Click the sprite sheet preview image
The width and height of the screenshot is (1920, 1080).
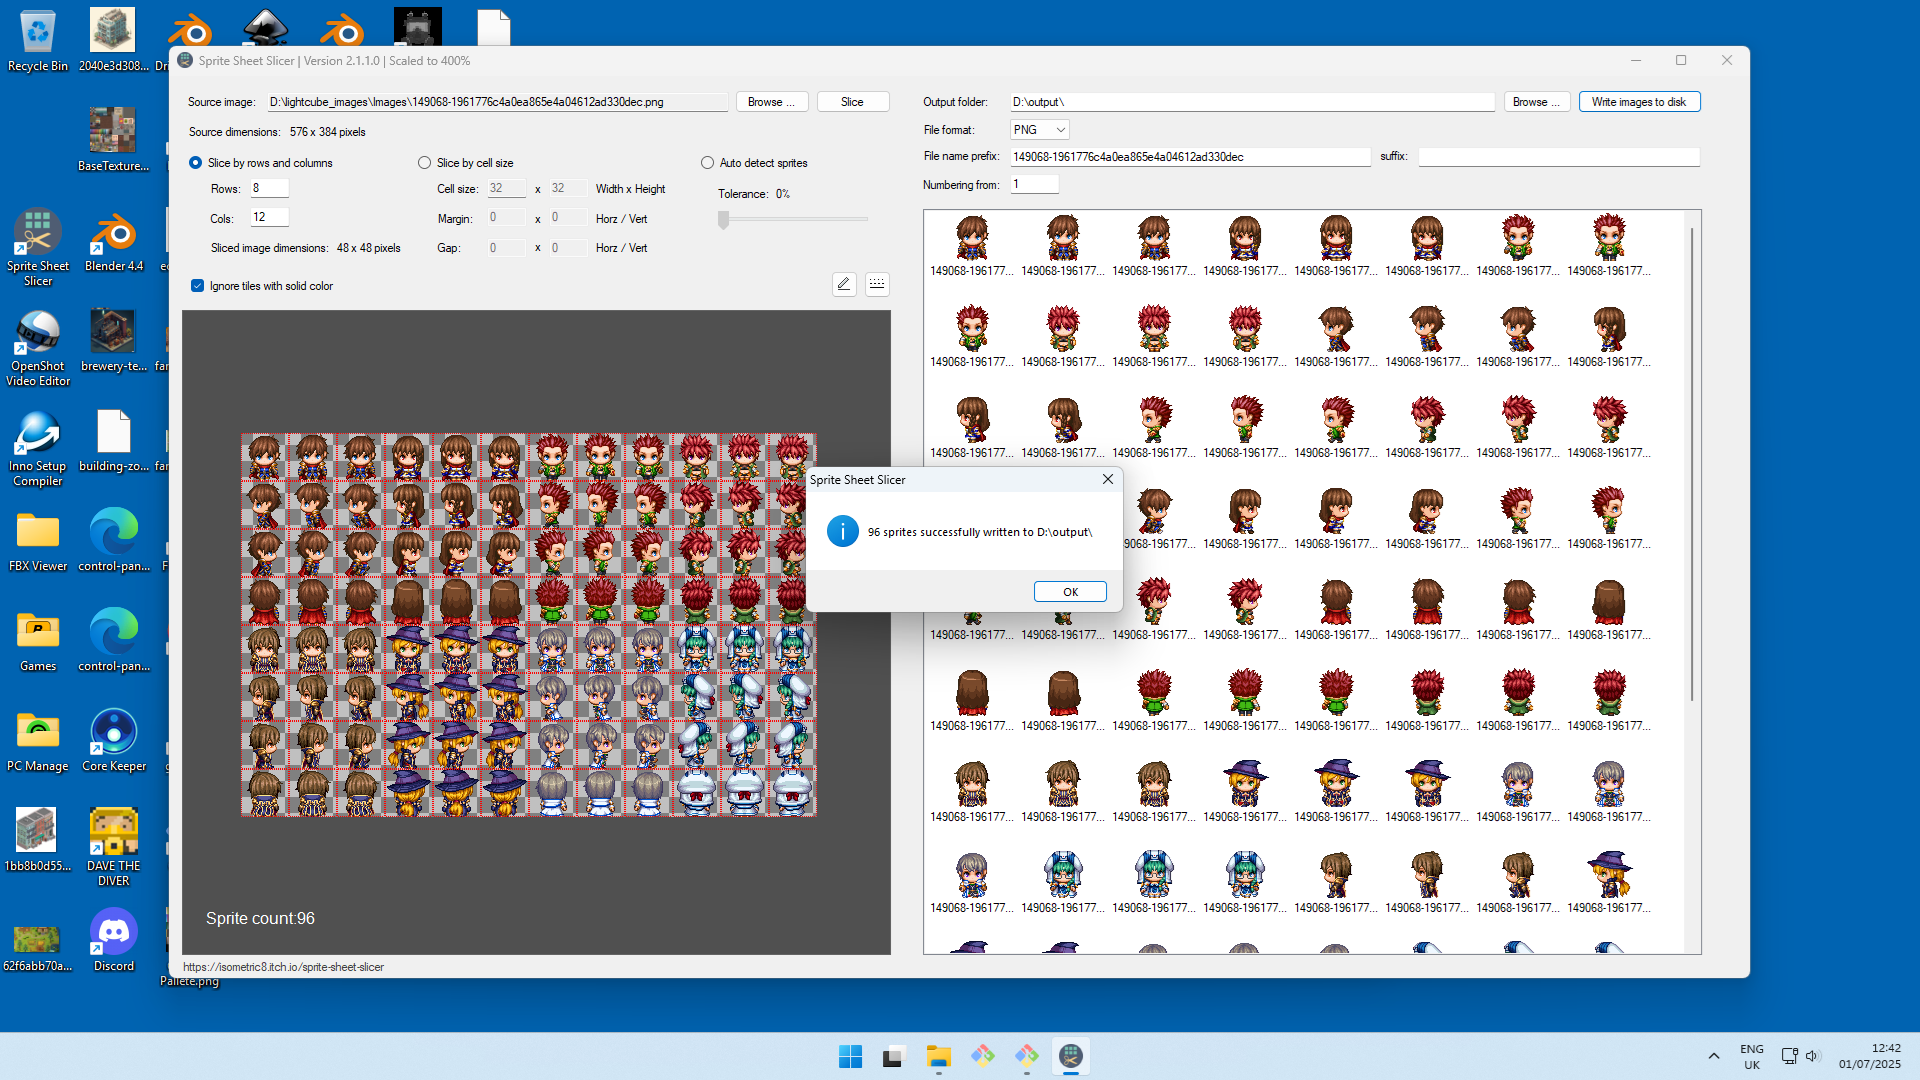point(528,625)
